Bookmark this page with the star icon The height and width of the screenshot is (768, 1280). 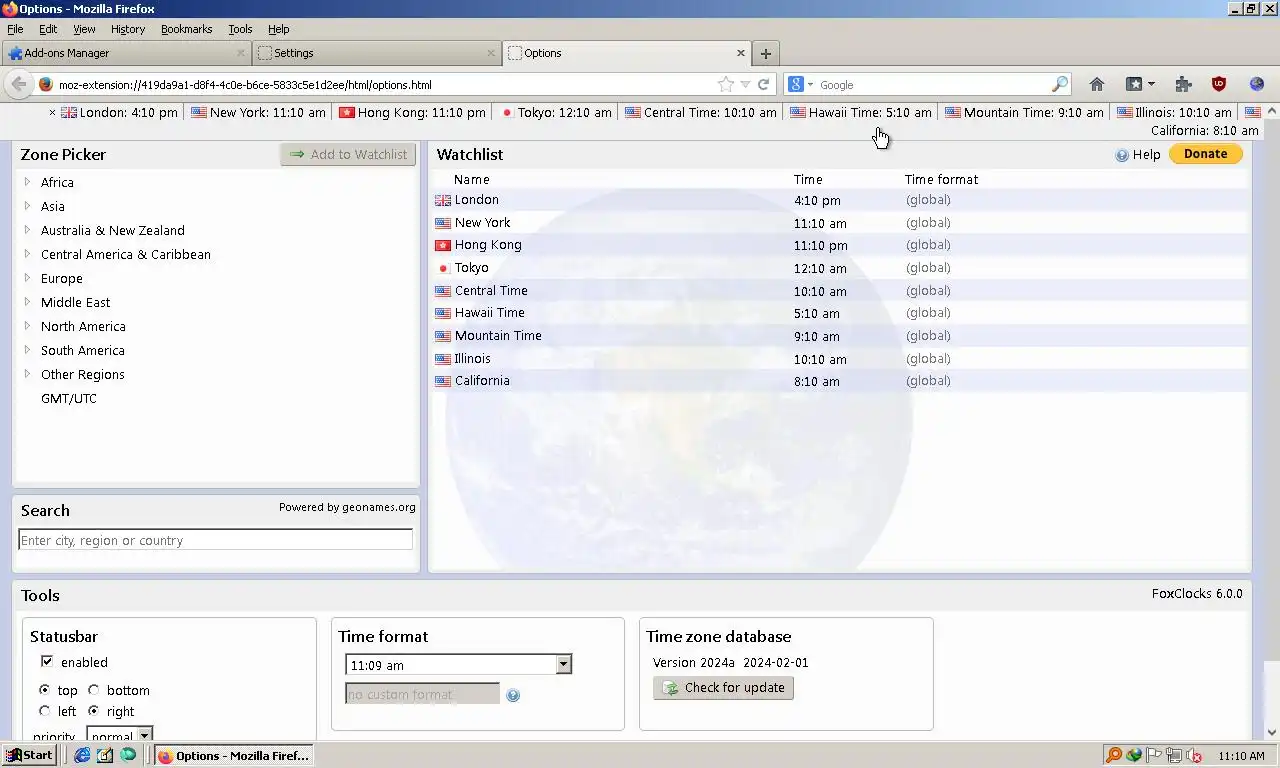click(726, 85)
